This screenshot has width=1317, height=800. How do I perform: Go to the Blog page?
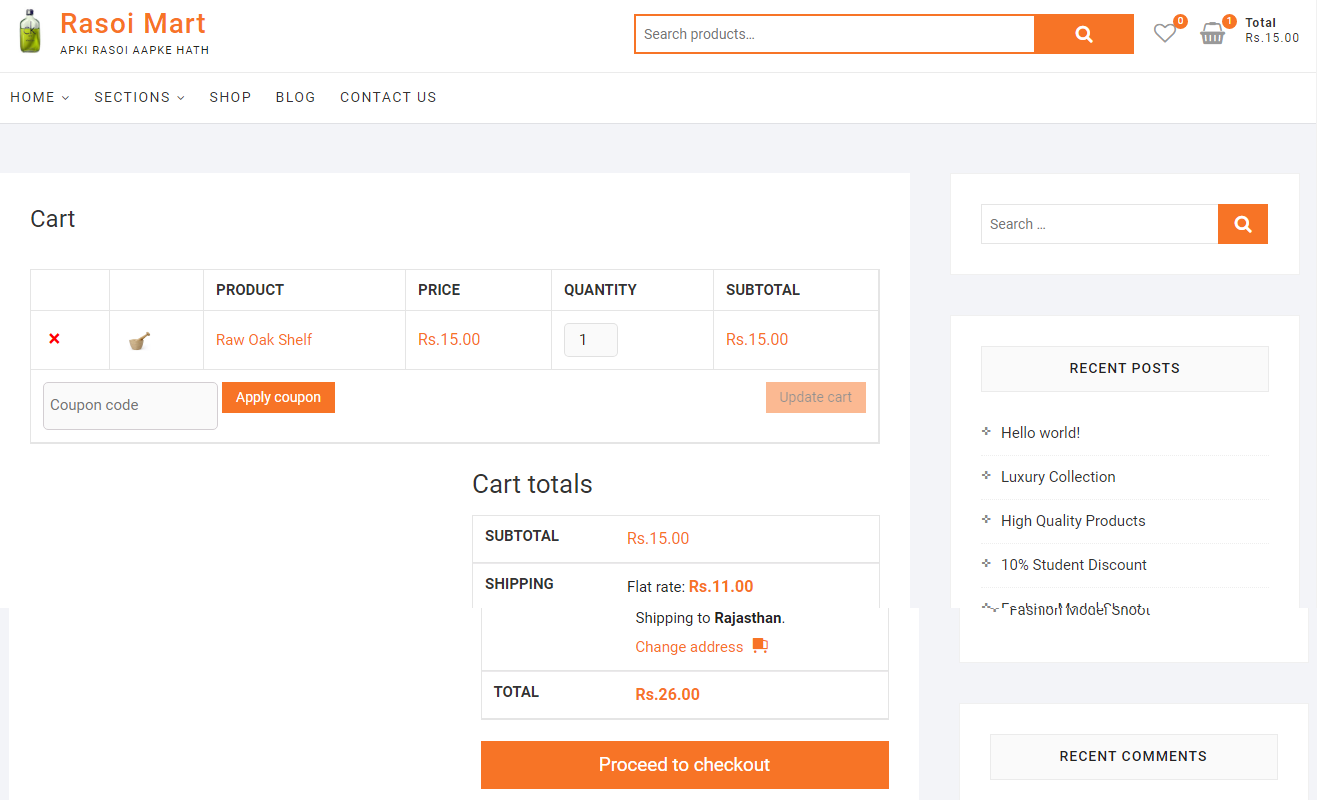coord(295,97)
